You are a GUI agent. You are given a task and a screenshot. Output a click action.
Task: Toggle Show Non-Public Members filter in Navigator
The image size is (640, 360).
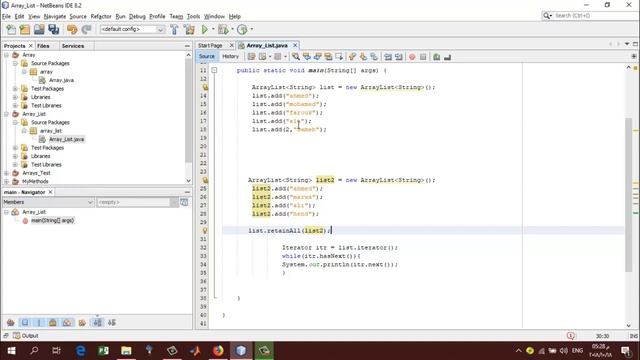point(53,323)
